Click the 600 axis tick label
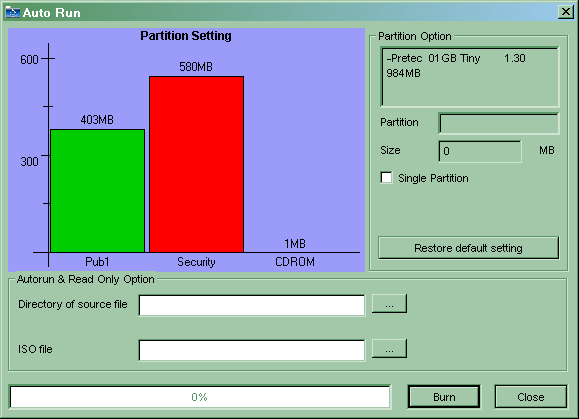The width and height of the screenshot is (579, 419). click(29, 59)
